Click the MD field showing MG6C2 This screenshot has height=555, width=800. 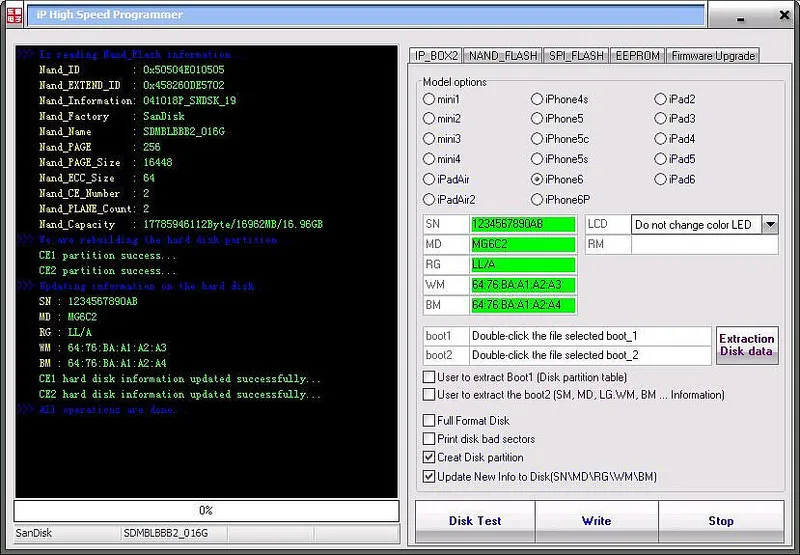click(523, 244)
